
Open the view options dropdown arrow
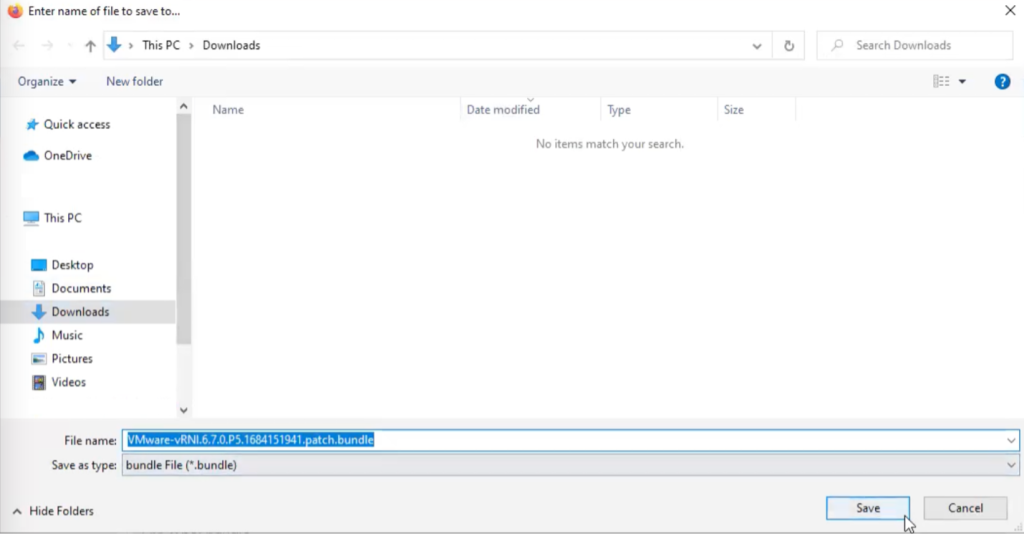point(962,82)
